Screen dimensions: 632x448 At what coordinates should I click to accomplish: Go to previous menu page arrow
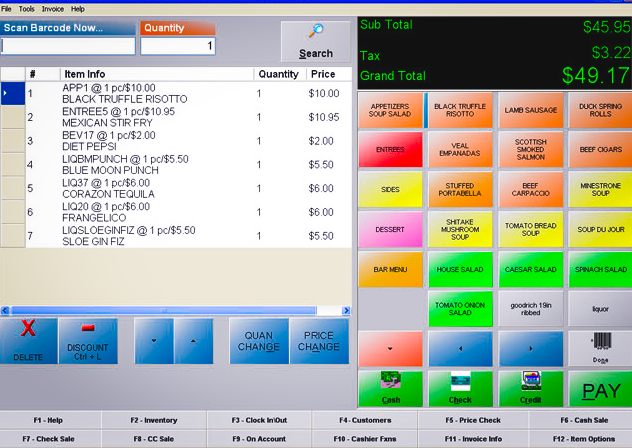click(460, 349)
